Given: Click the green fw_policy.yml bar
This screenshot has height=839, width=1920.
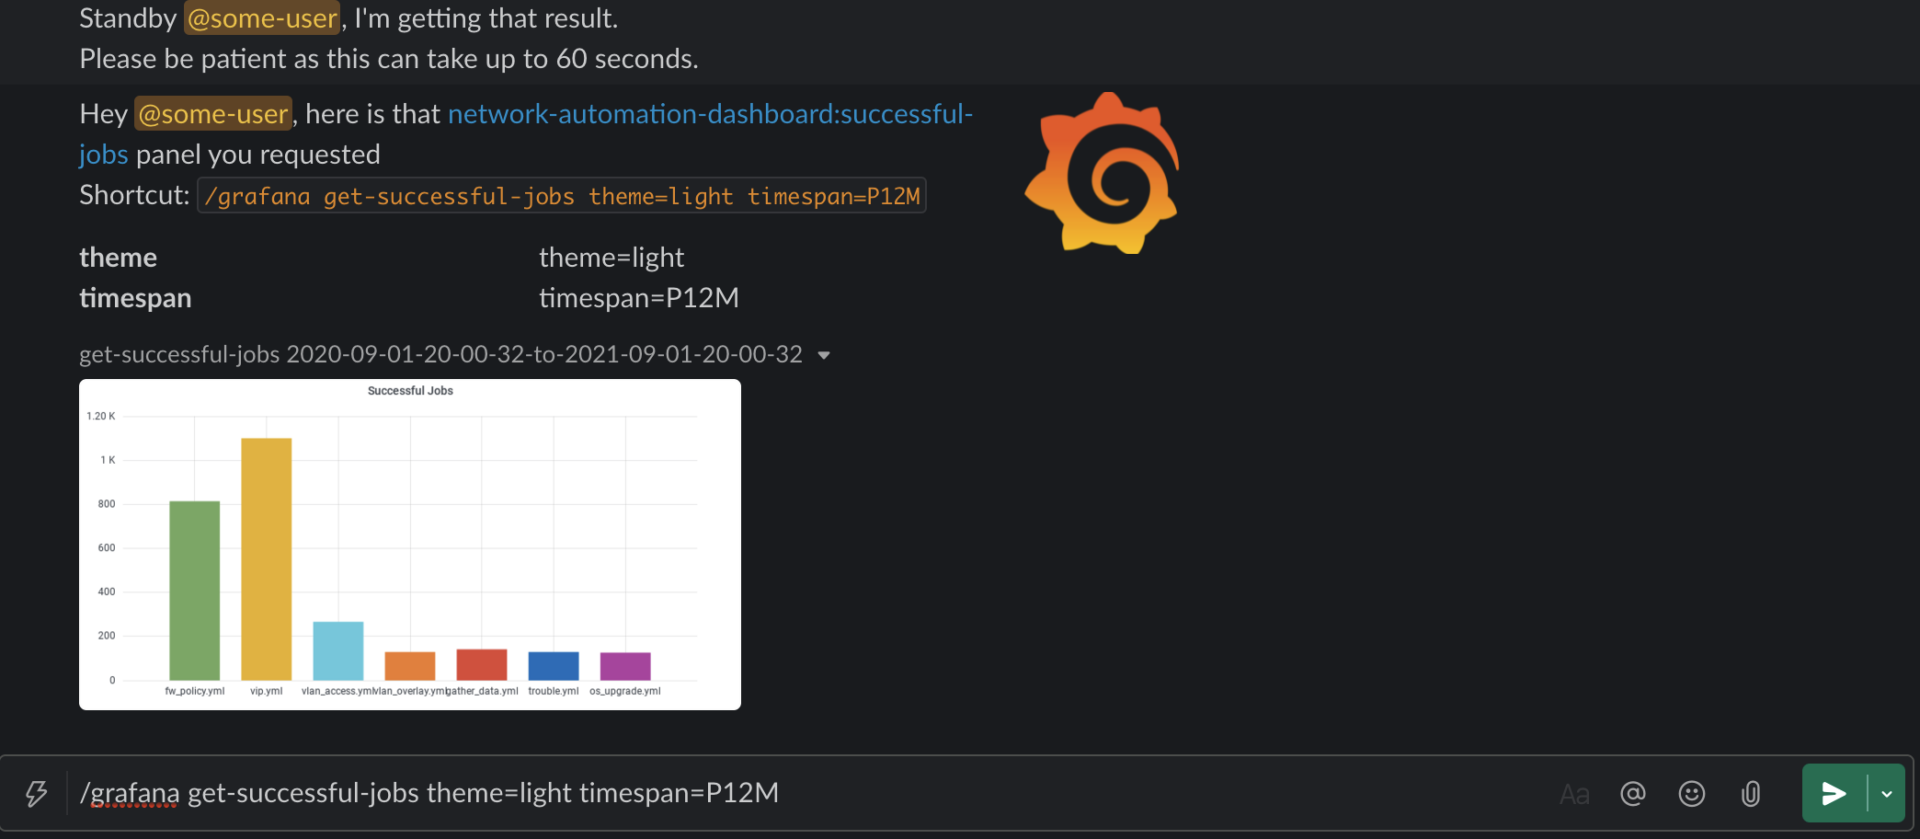Looking at the screenshot, I should 194,590.
